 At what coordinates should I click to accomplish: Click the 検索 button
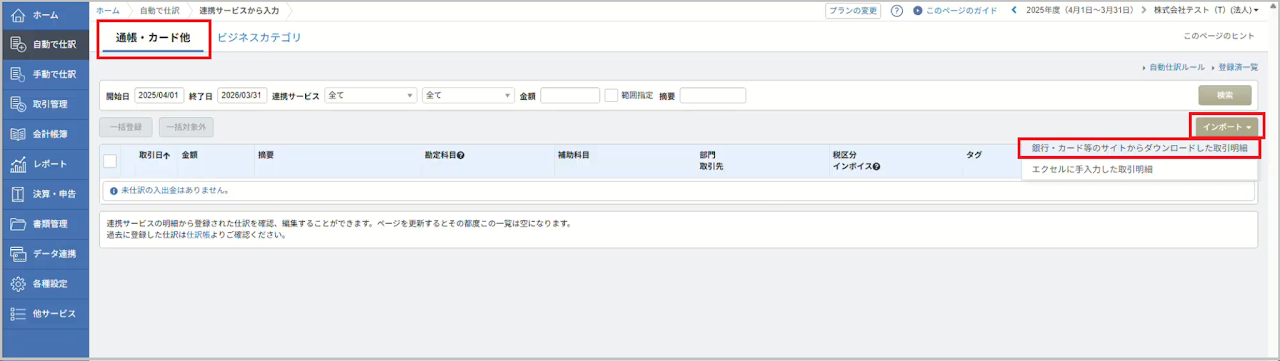[1225, 96]
